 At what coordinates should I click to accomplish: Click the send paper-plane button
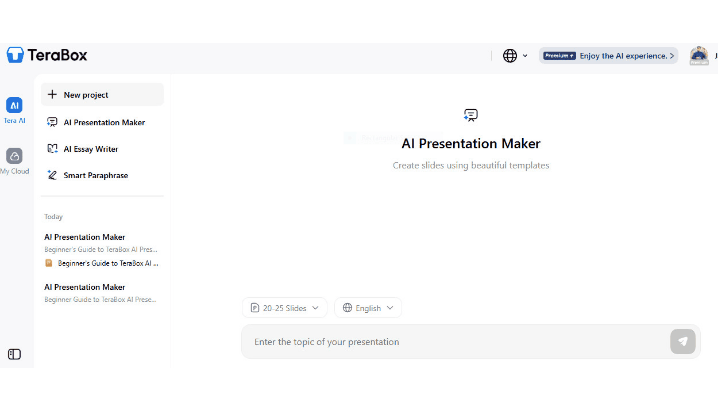[682, 341]
